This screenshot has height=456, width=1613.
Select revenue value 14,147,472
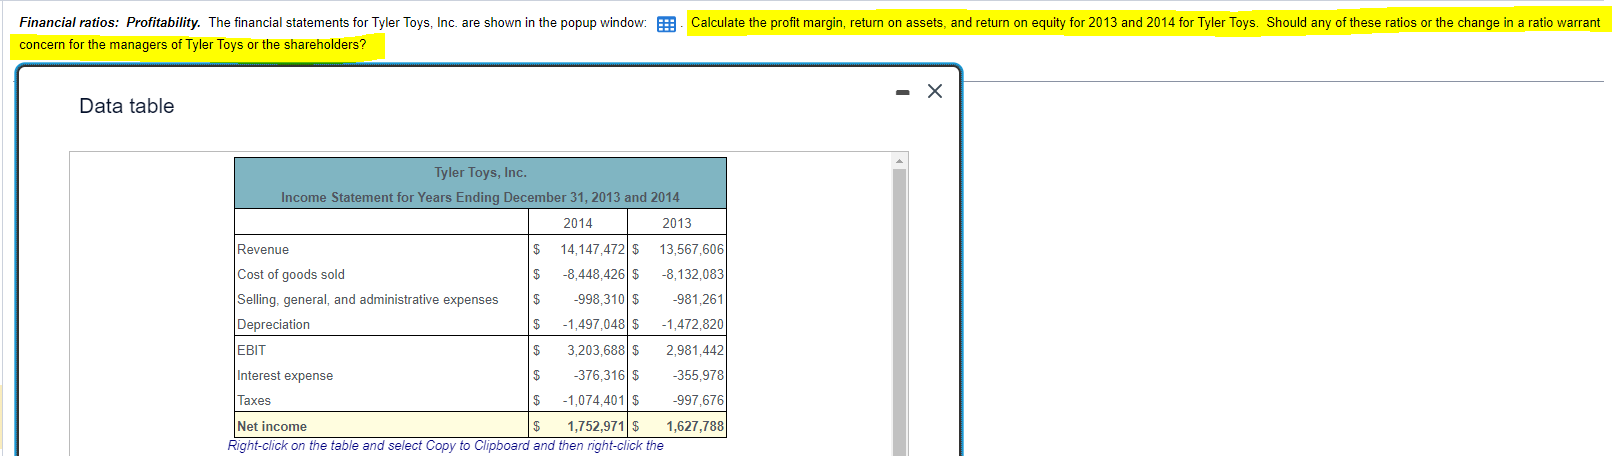coord(592,249)
